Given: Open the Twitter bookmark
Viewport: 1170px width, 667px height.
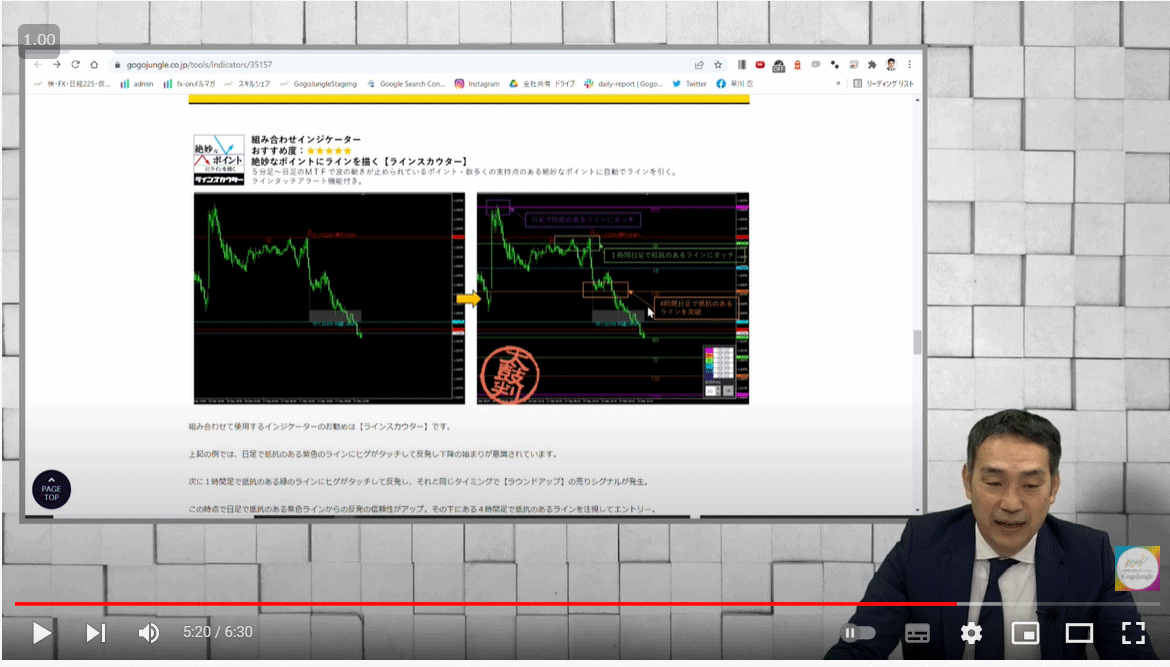Looking at the screenshot, I should click(x=690, y=84).
